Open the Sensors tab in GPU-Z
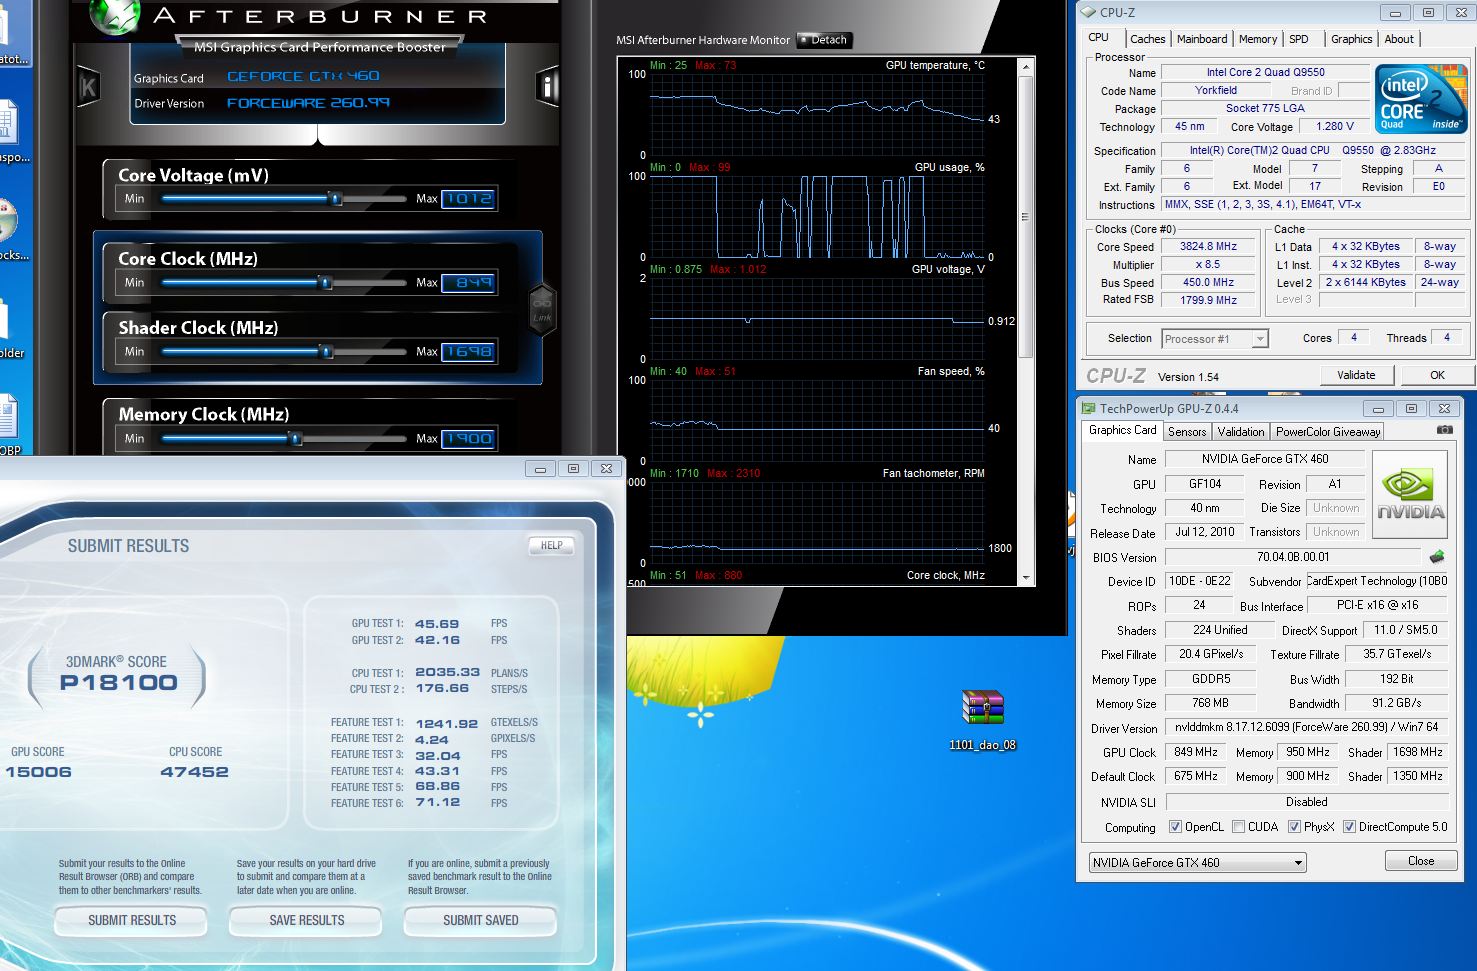 1186,432
